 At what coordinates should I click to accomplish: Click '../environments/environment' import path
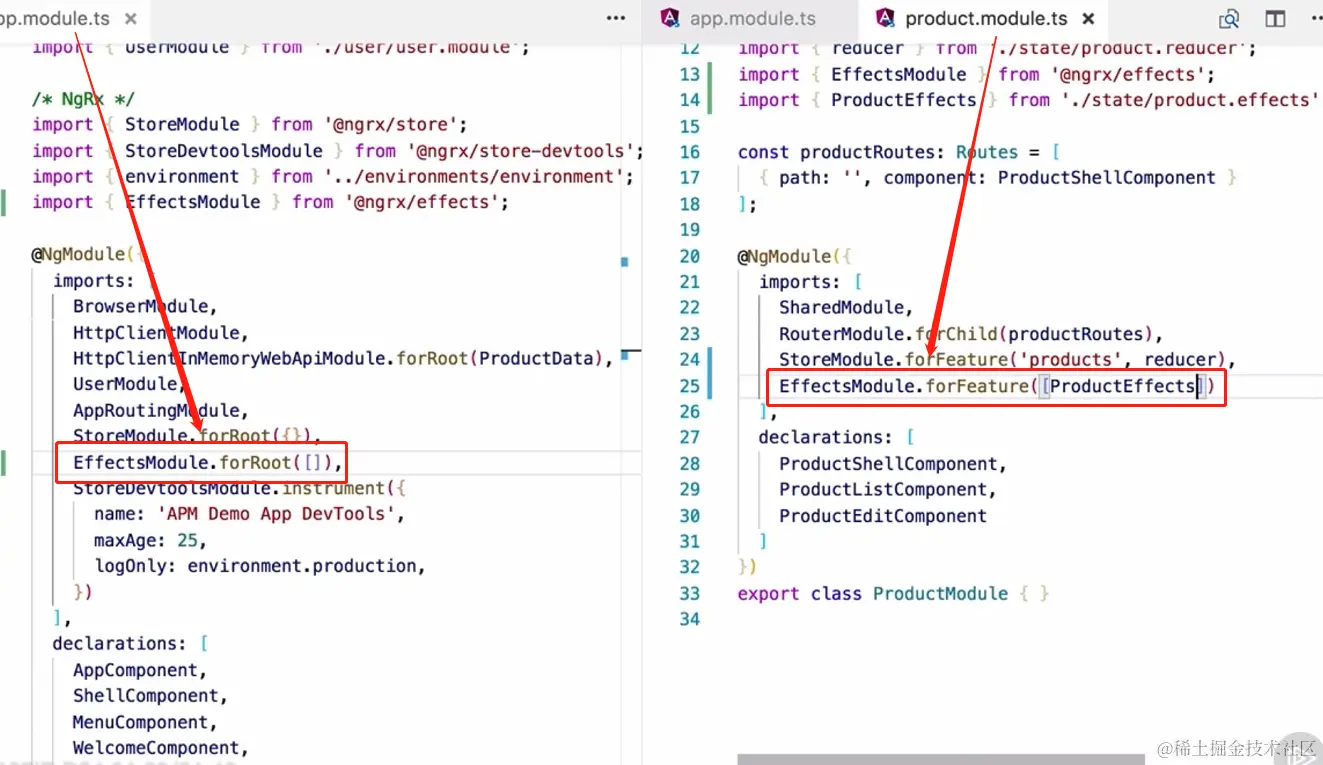(x=473, y=177)
